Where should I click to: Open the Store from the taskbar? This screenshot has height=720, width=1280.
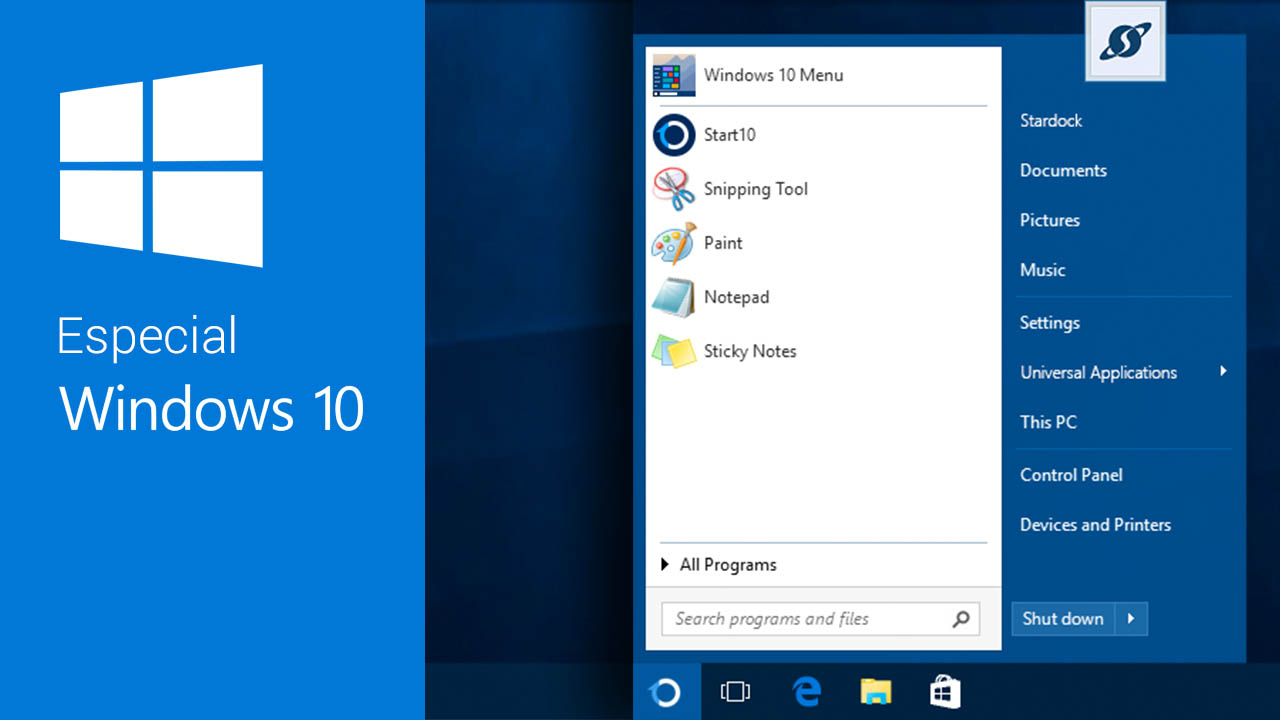[945, 691]
